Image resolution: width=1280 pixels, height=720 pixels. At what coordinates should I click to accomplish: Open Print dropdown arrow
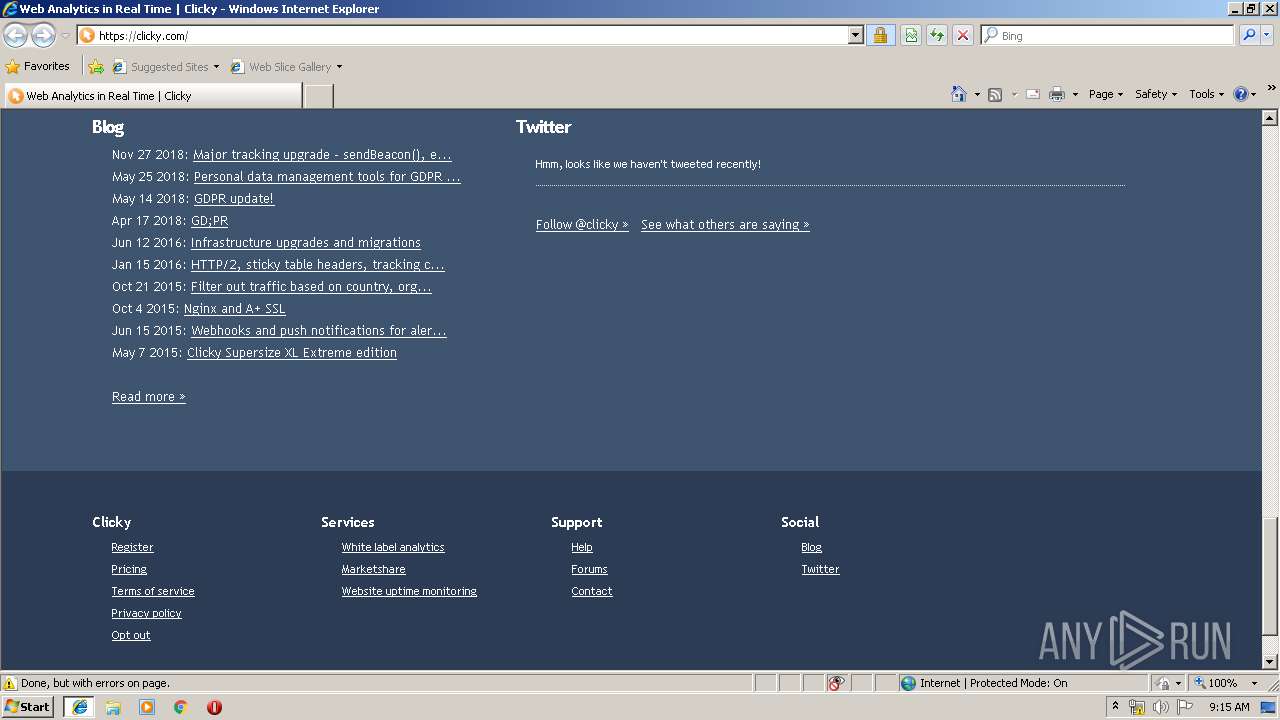pos(1075,95)
